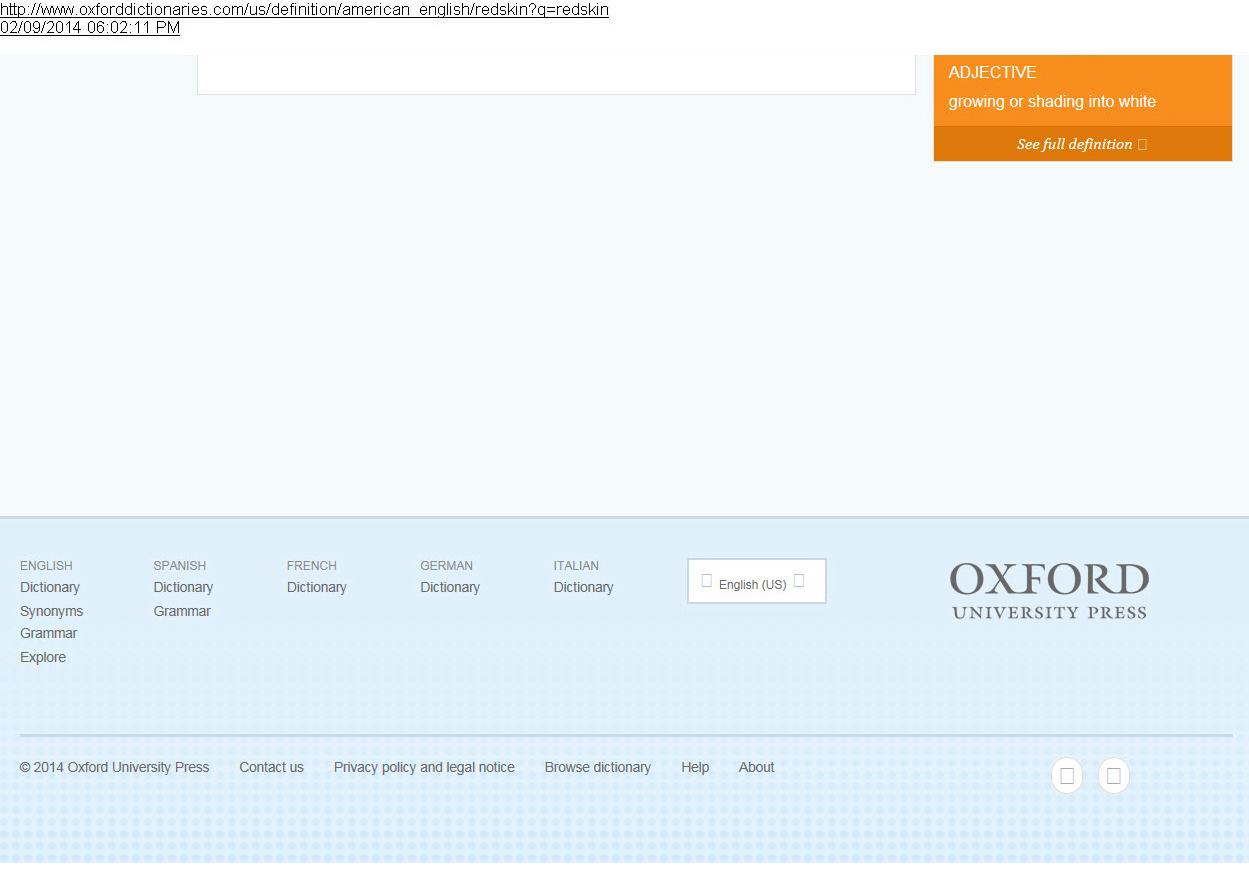Click the icon left of English (US)
The image size is (1249, 873).
[707, 581]
